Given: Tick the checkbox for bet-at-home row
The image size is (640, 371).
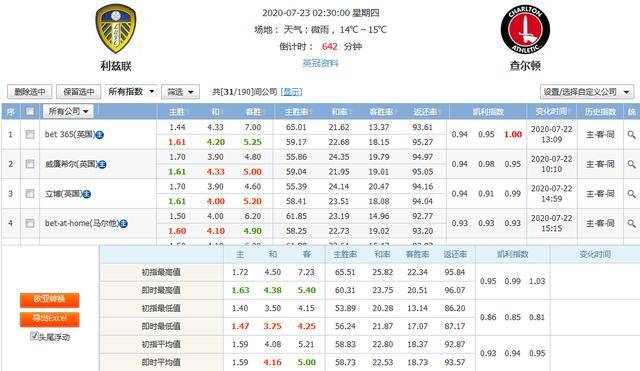Looking at the screenshot, I should tap(30, 223).
